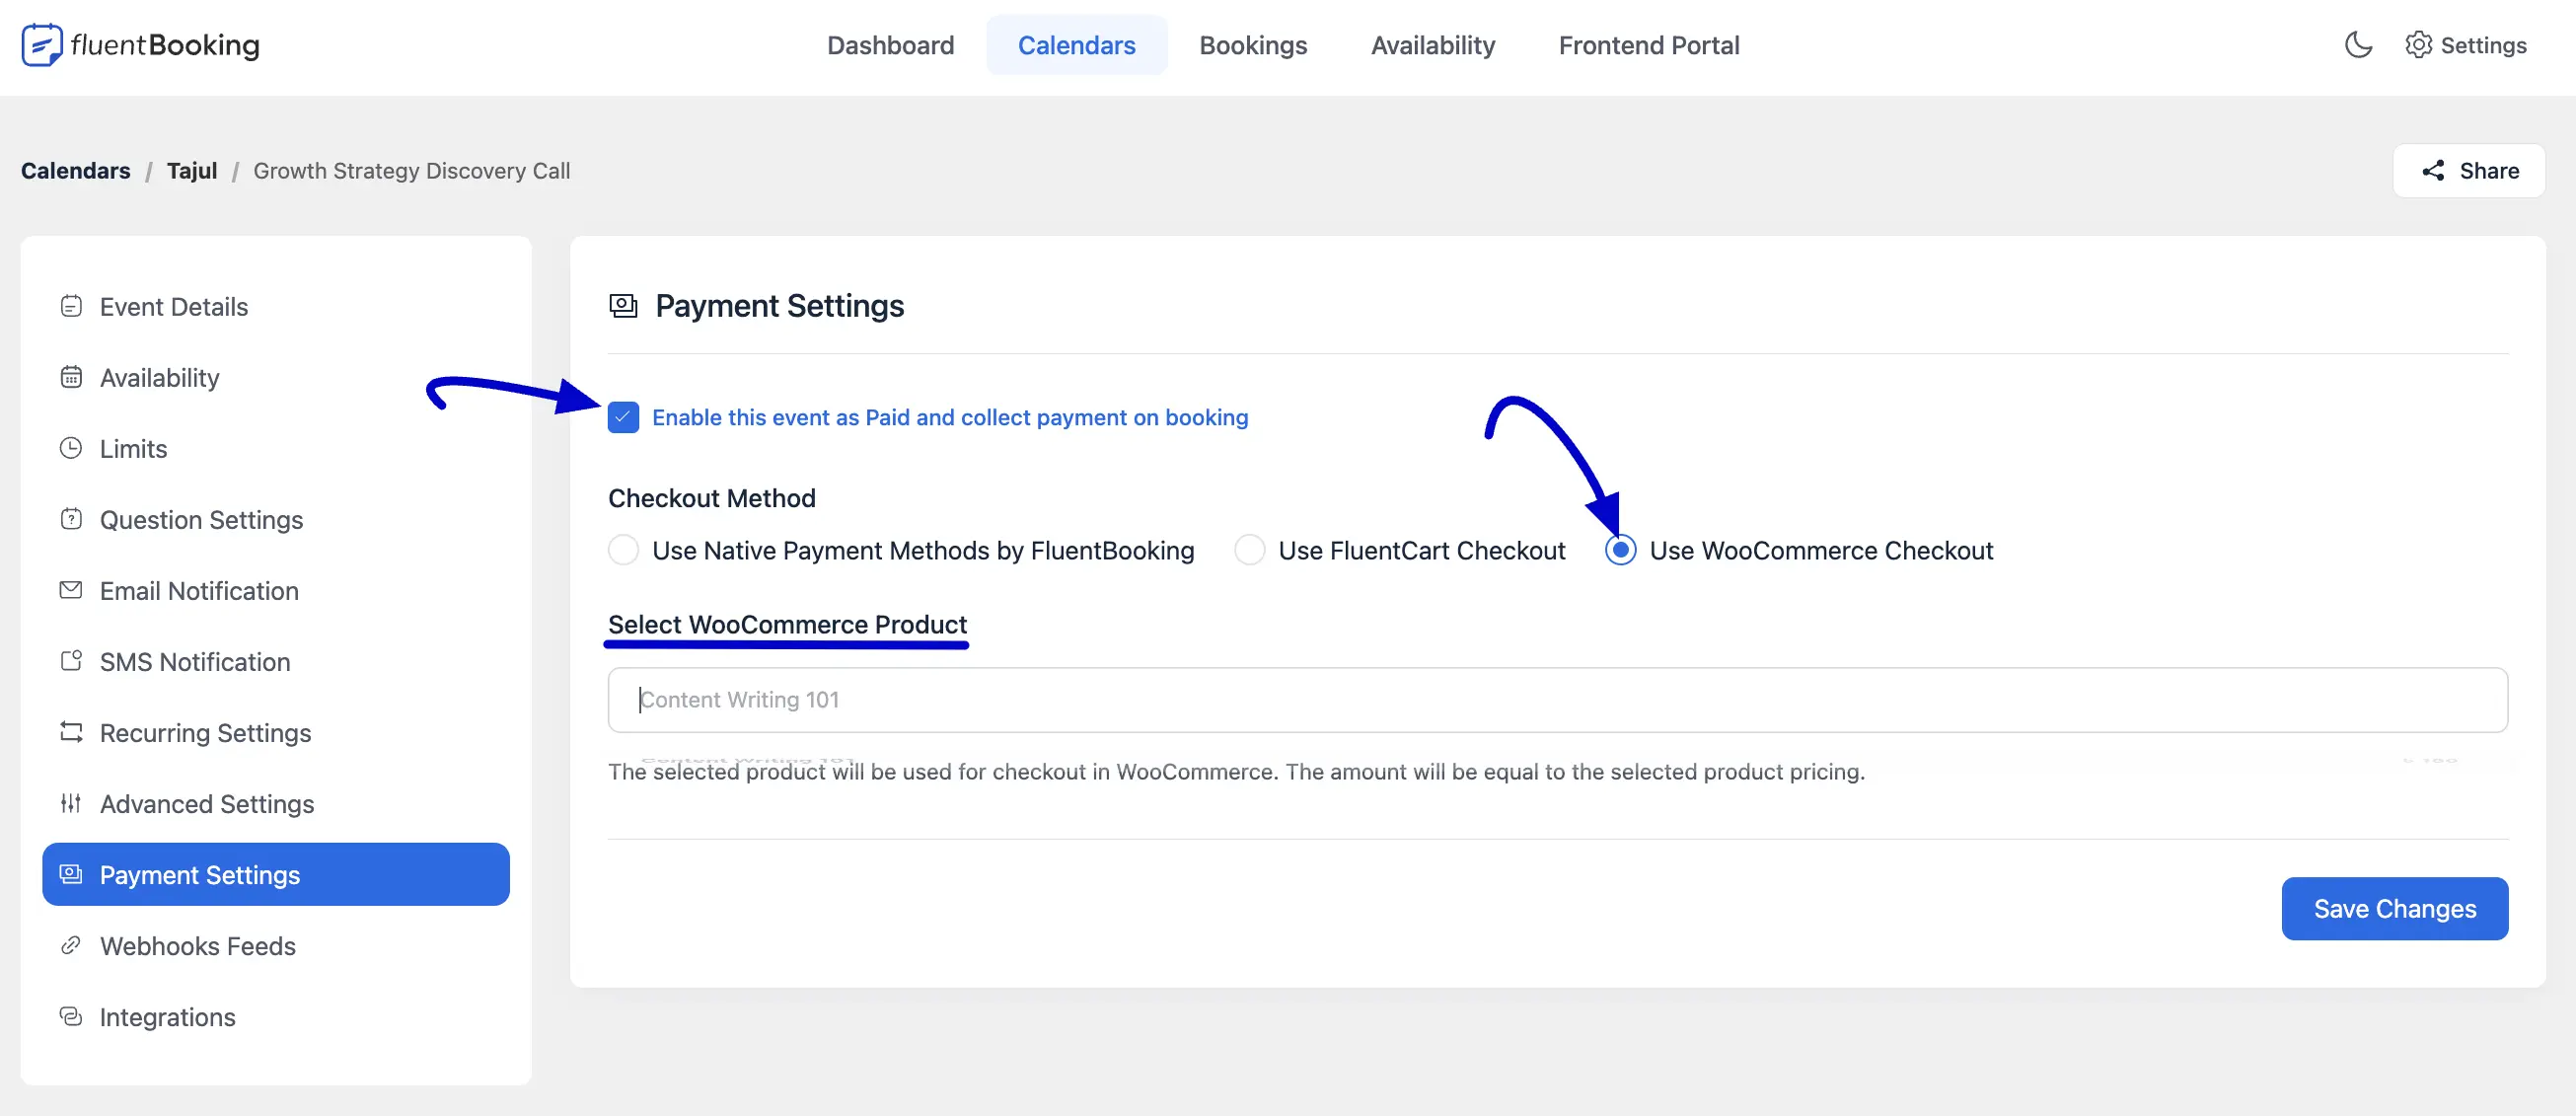Select the active Payment Settings menu item

coord(275,874)
